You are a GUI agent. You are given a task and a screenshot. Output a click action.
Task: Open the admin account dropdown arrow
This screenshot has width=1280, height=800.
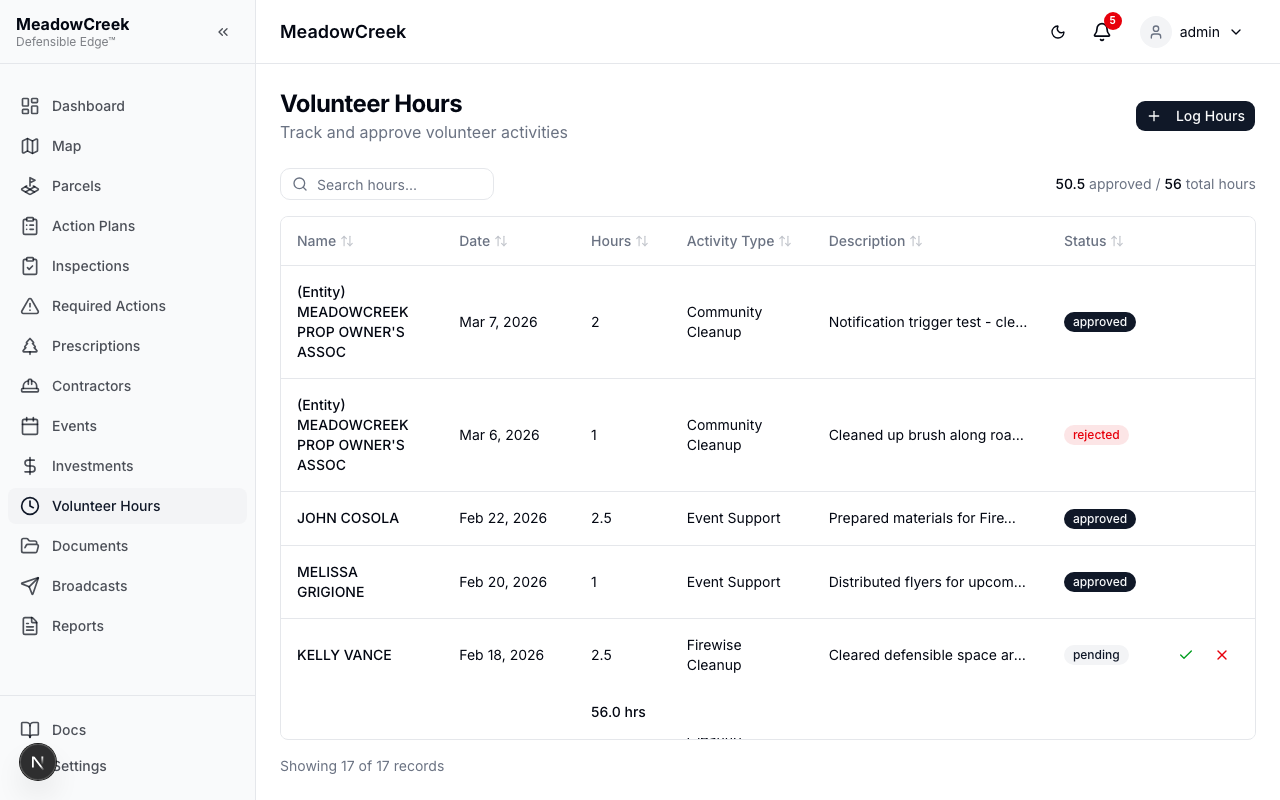[x=1236, y=32]
